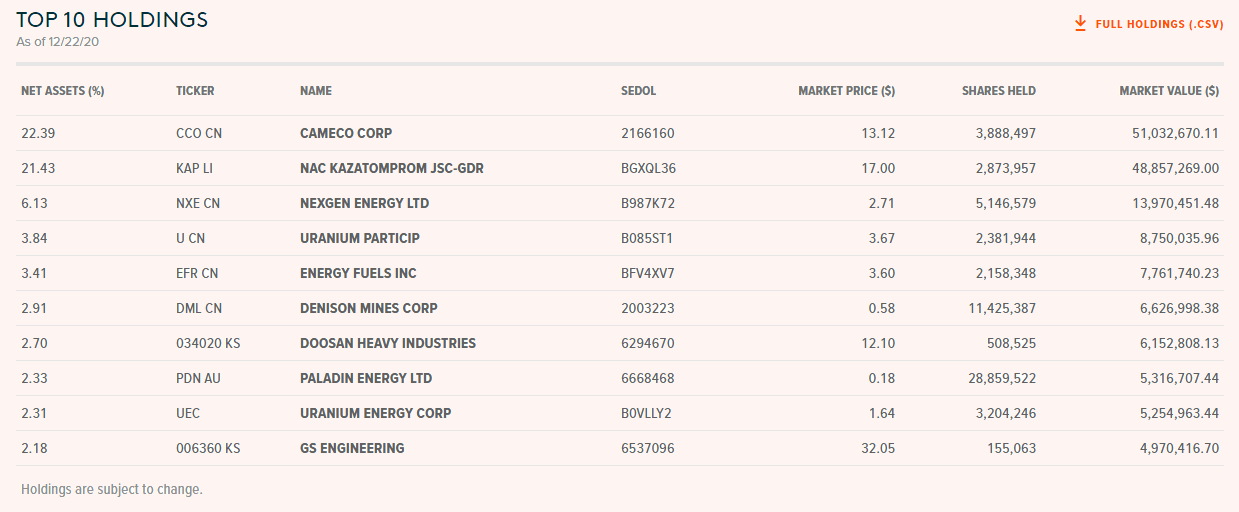Viewport: 1239px width, 512px height.
Task: Click the Net Assets (%) column header
Action: [x=63, y=91]
